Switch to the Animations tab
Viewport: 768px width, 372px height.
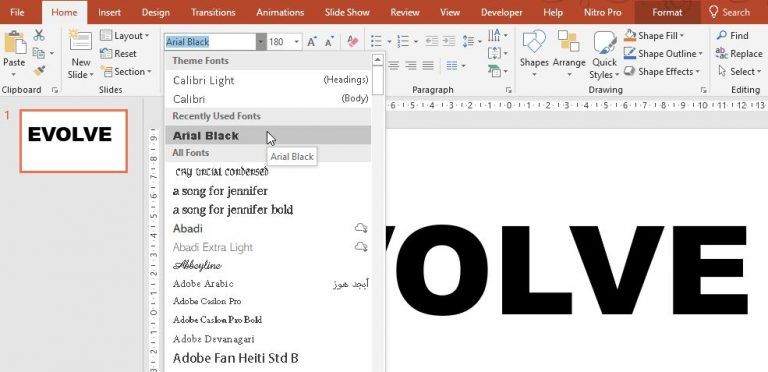[280, 12]
